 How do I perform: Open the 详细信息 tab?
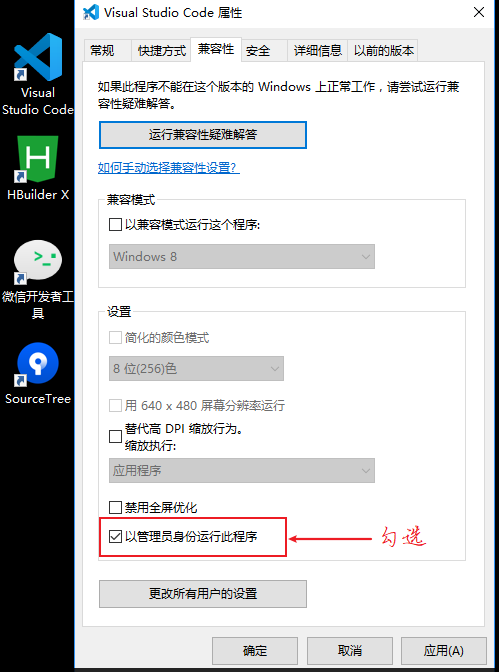pos(317,51)
